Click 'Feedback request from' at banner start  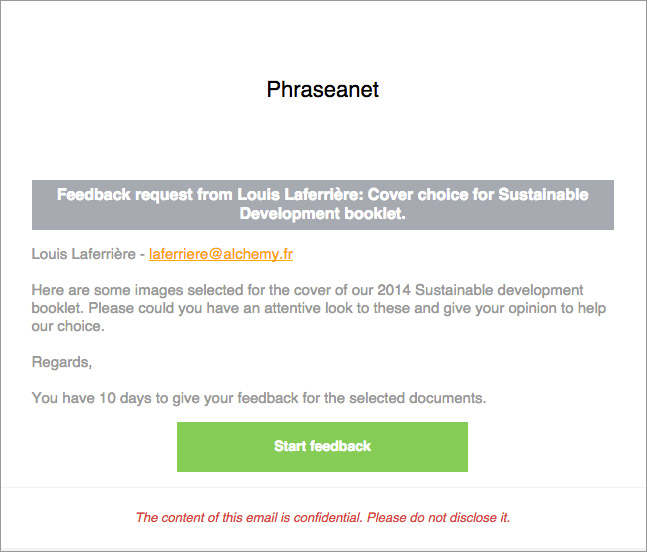pyautogui.click(x=145, y=194)
